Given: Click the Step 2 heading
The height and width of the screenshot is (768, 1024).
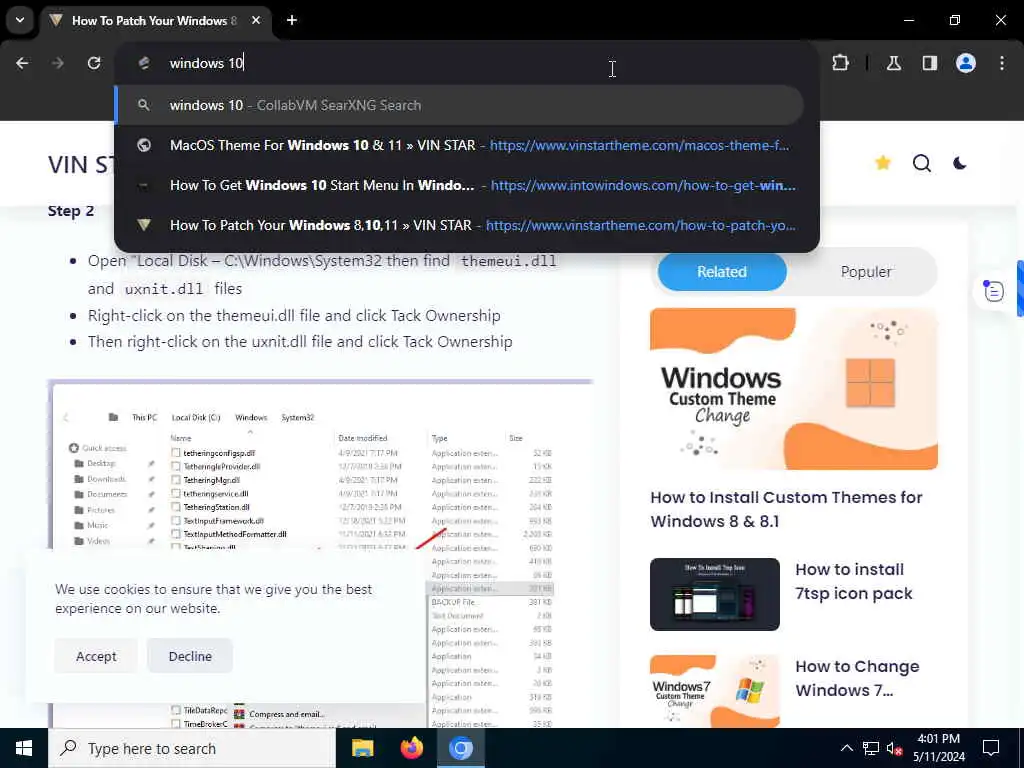Looking at the screenshot, I should pyautogui.click(x=71, y=211).
